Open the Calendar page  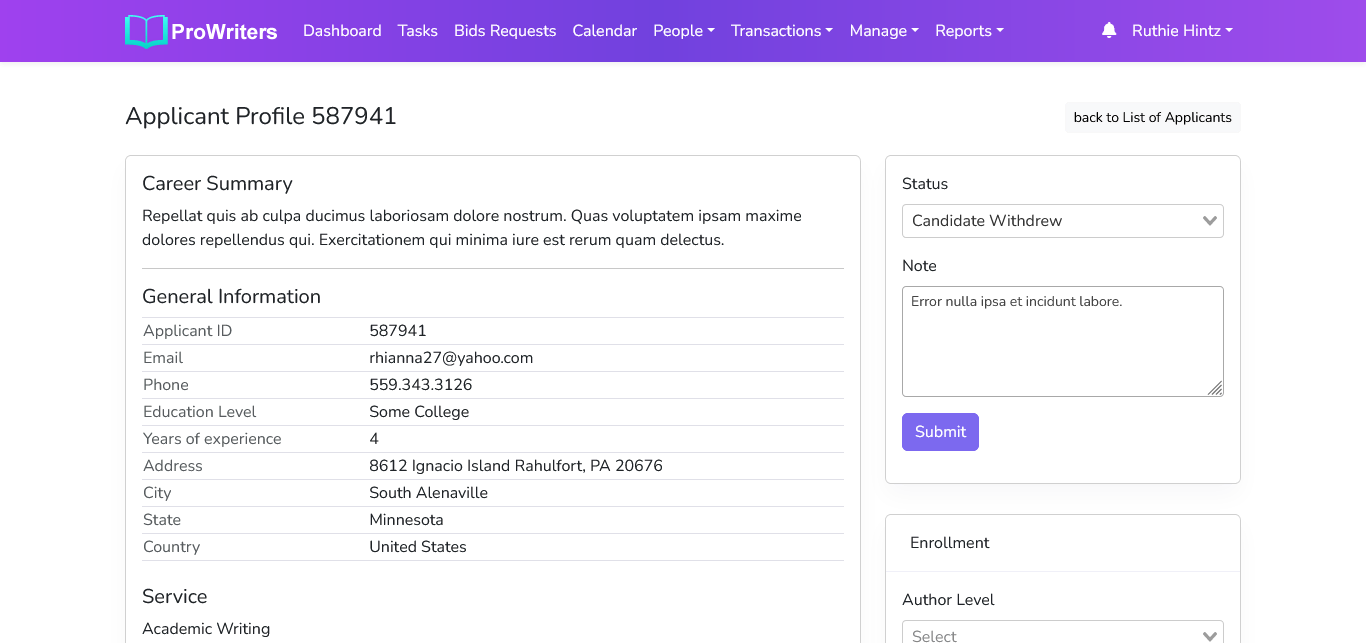tap(604, 31)
